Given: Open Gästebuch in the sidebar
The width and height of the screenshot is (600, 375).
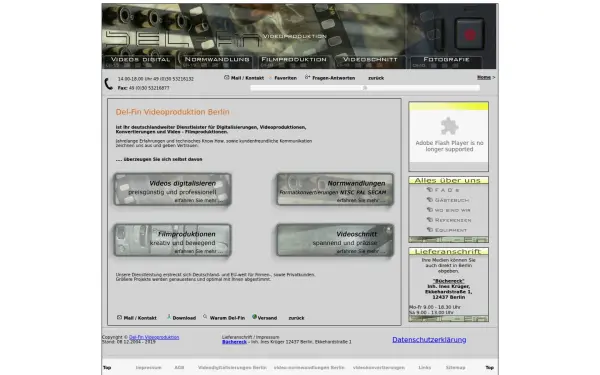Looking at the screenshot, I should tap(452, 200).
